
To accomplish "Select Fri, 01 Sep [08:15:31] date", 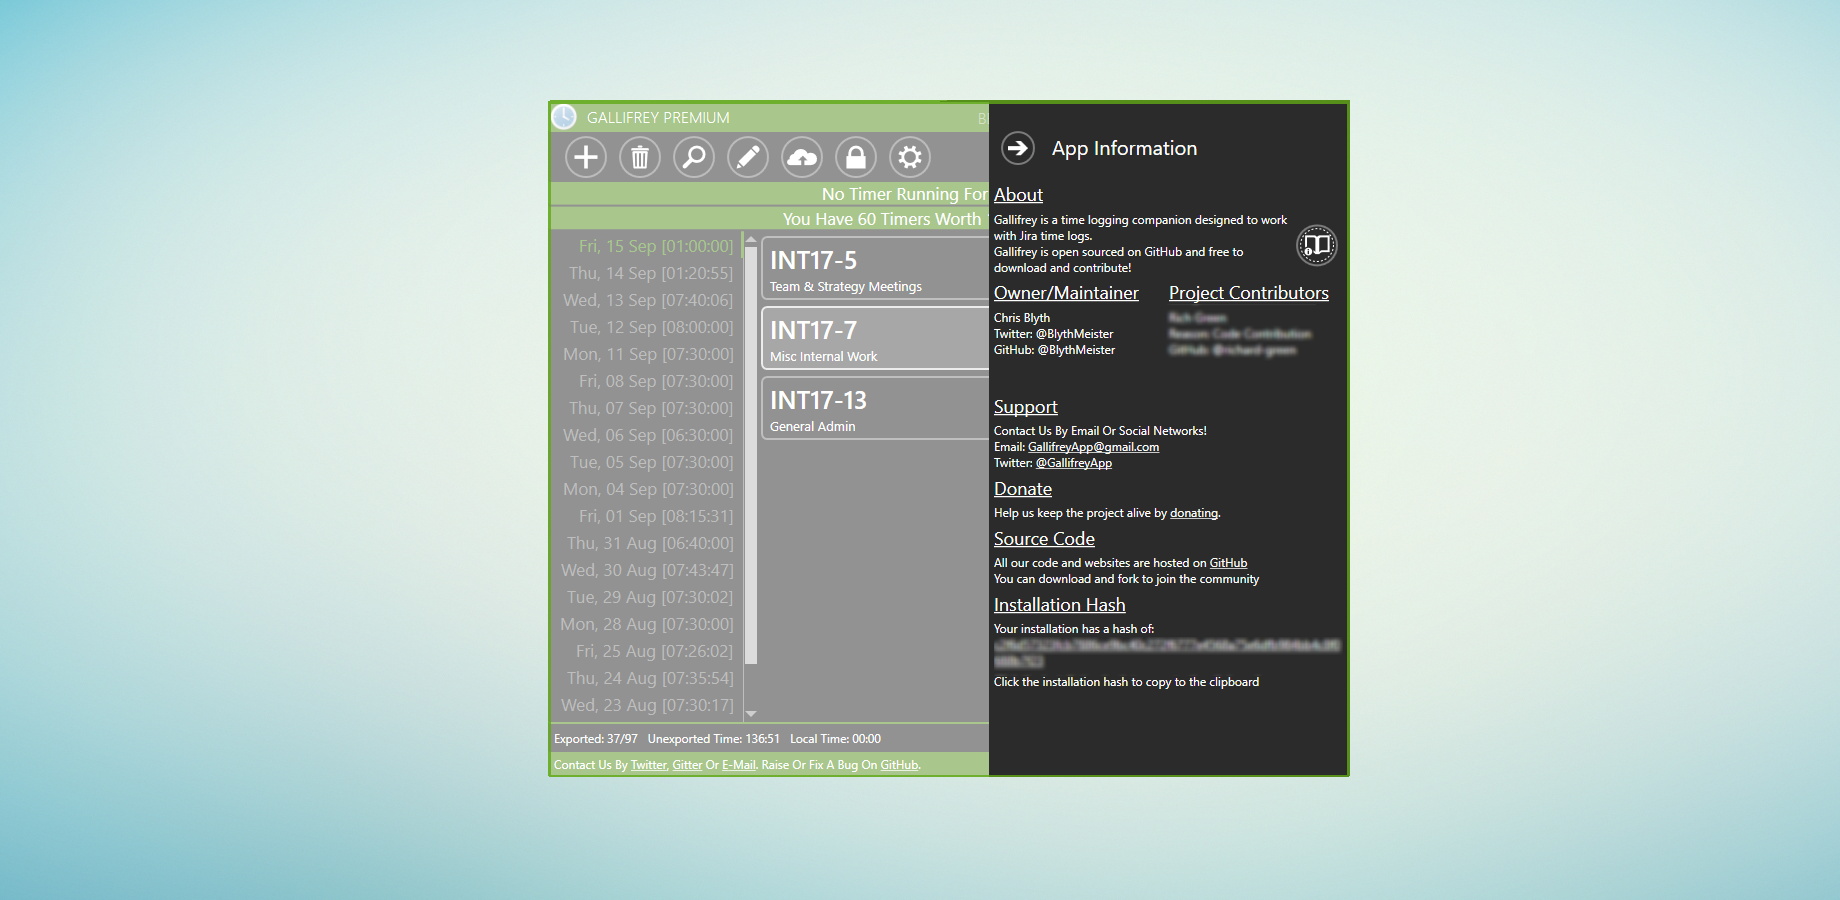I will [x=656, y=516].
